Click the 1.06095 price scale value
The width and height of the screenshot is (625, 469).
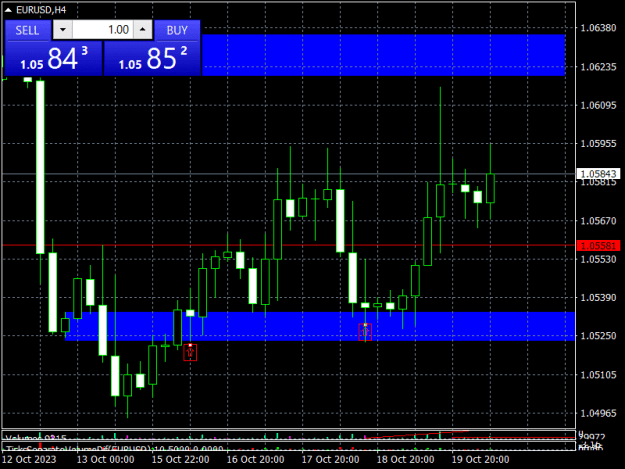[598, 105]
